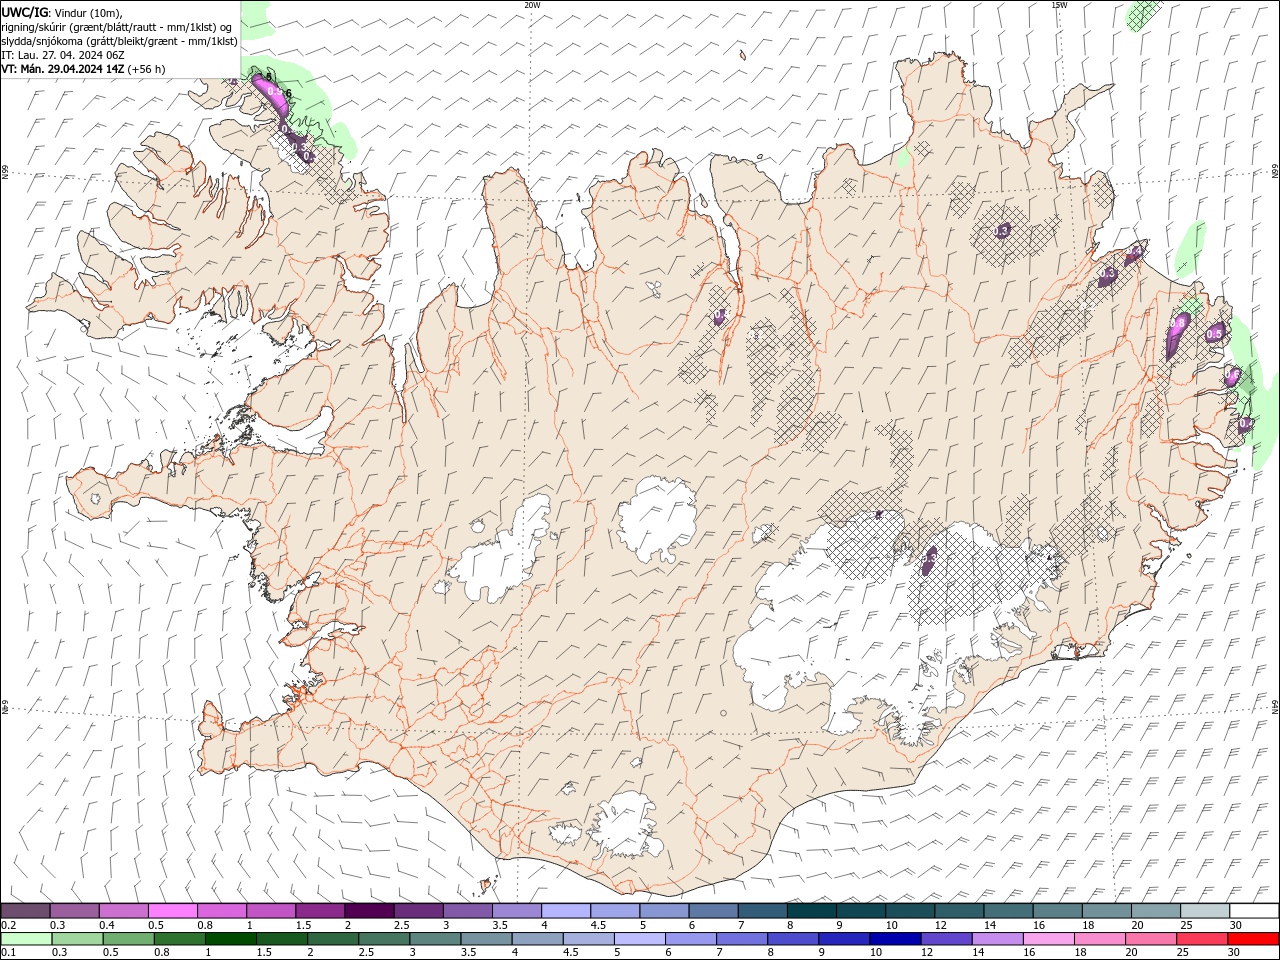
Task: Select the slate blue 6 snow legend swatch
Action: (x=712, y=911)
